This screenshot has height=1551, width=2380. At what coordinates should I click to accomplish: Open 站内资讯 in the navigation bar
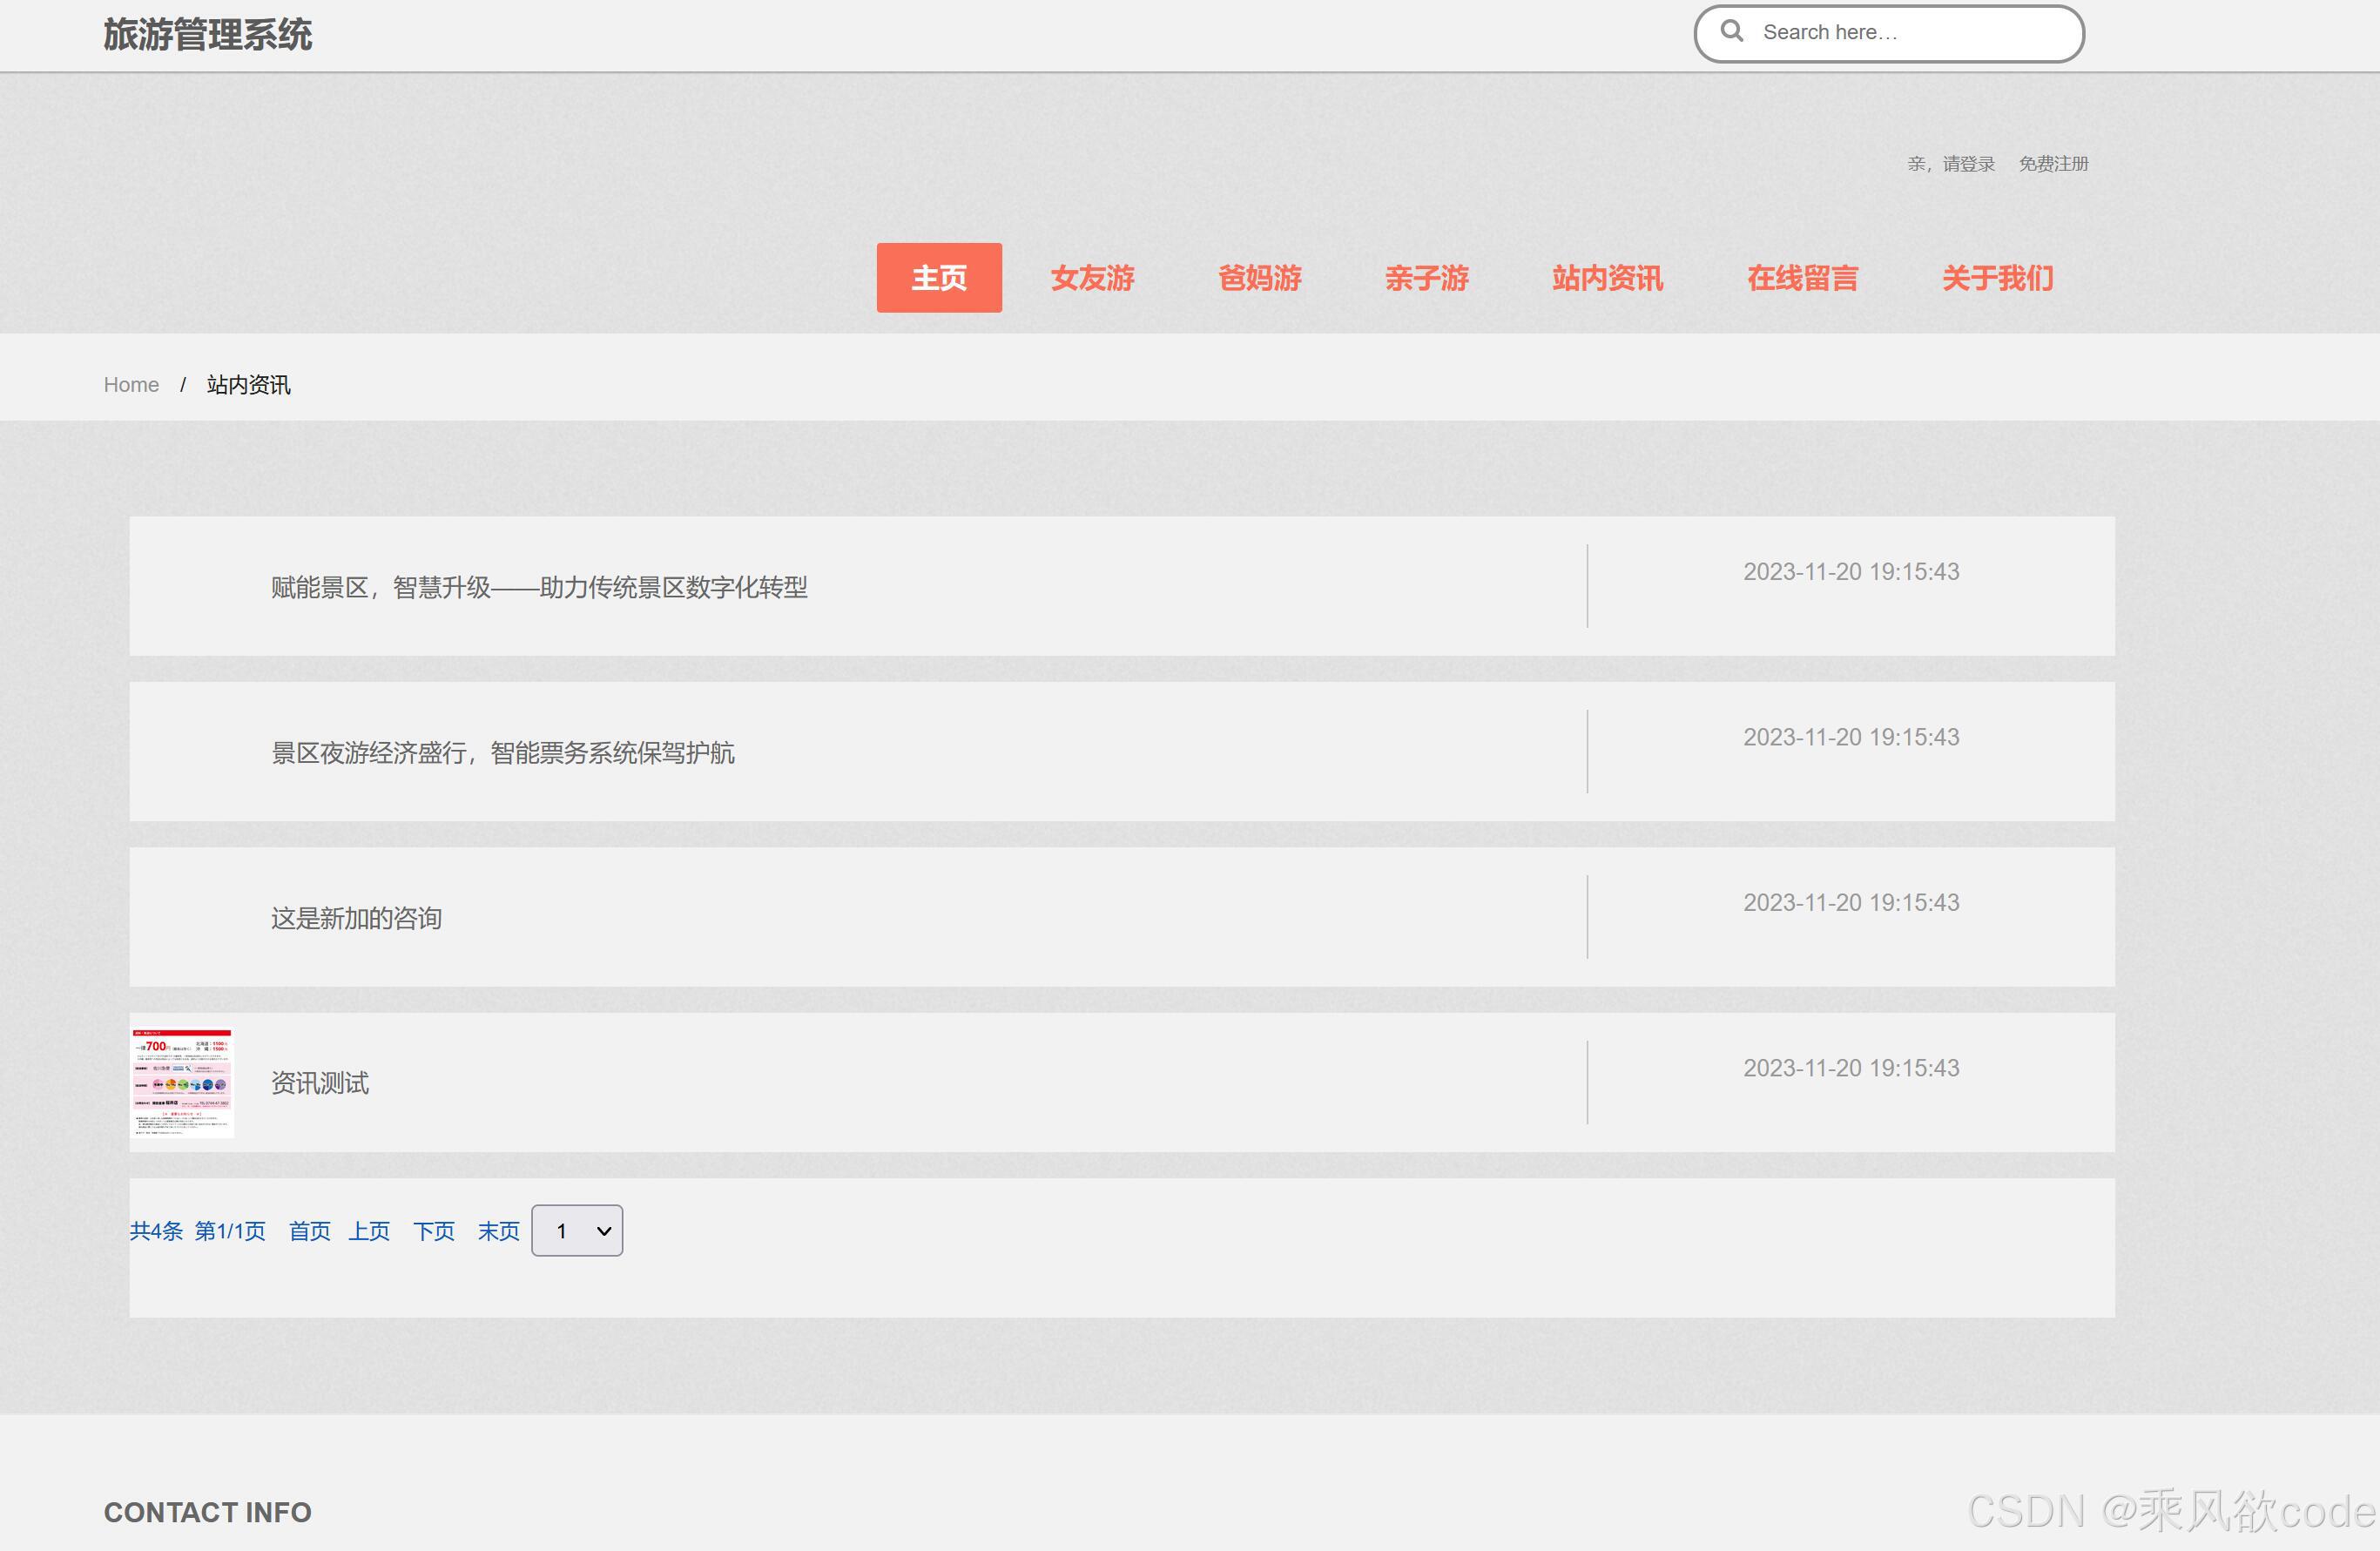pos(1607,278)
